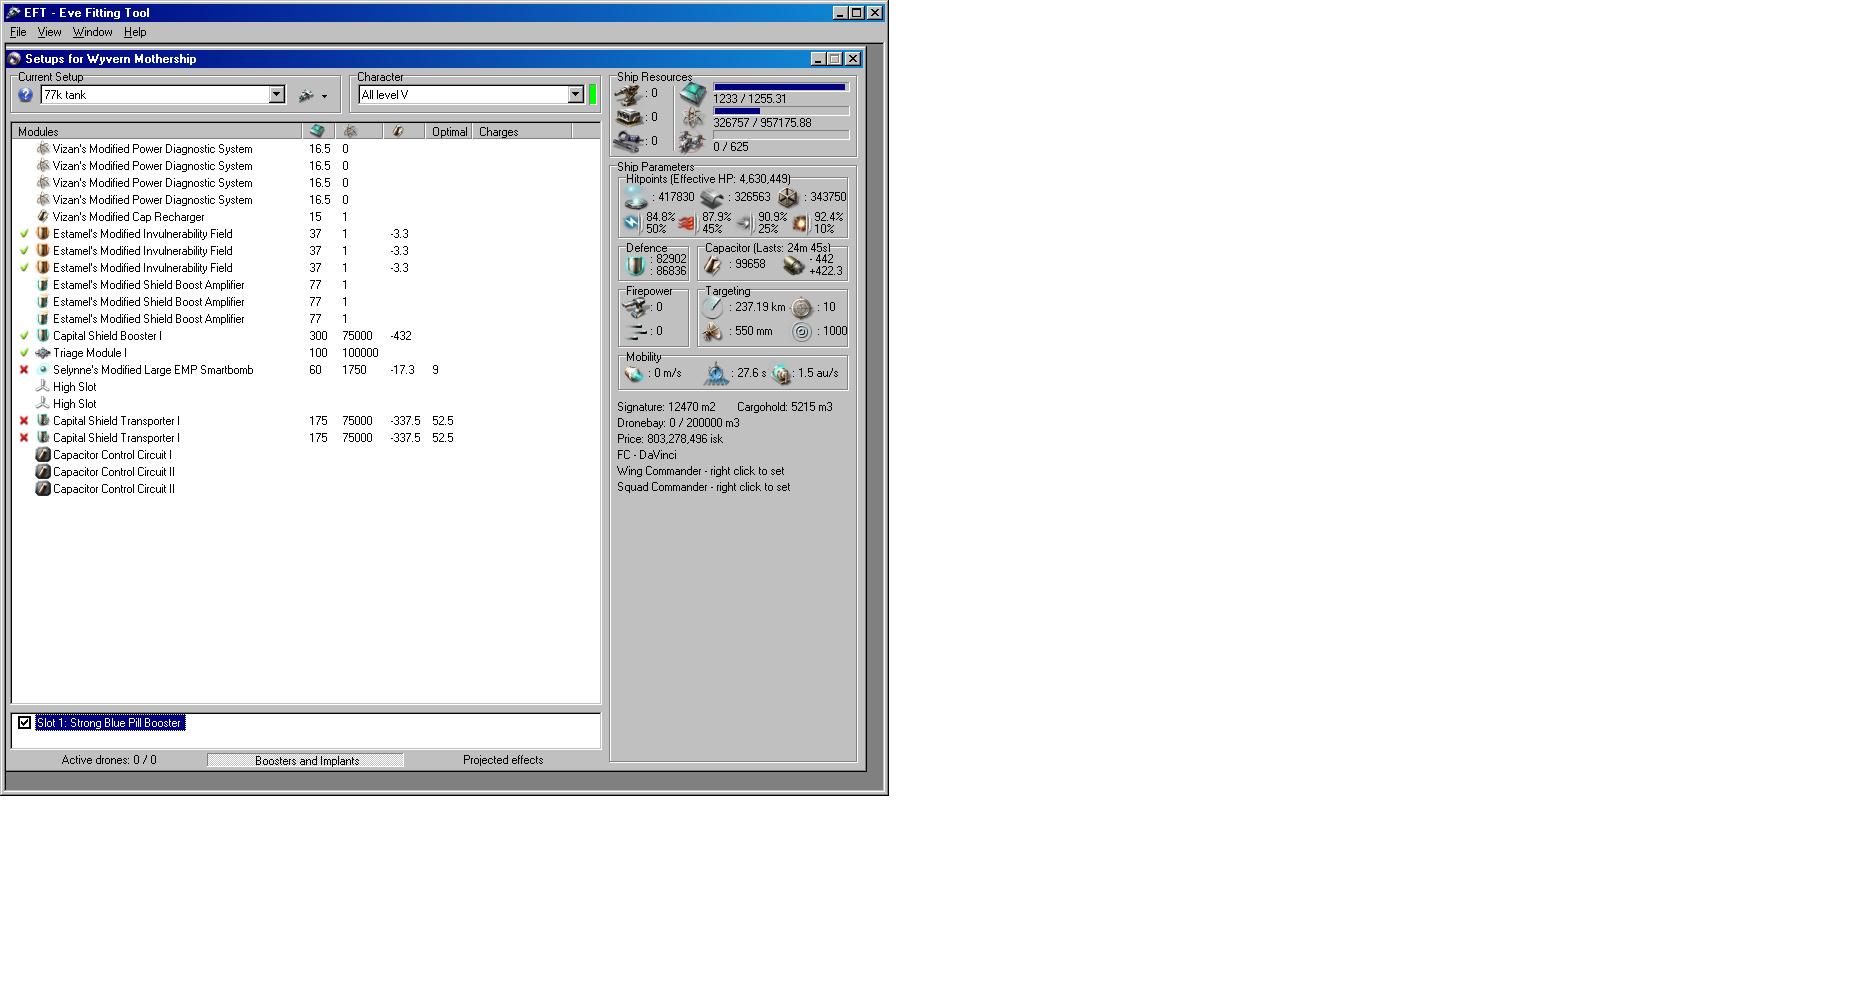Click the Capital Shield Booster I module icon
1858x987 pixels.
(43, 336)
